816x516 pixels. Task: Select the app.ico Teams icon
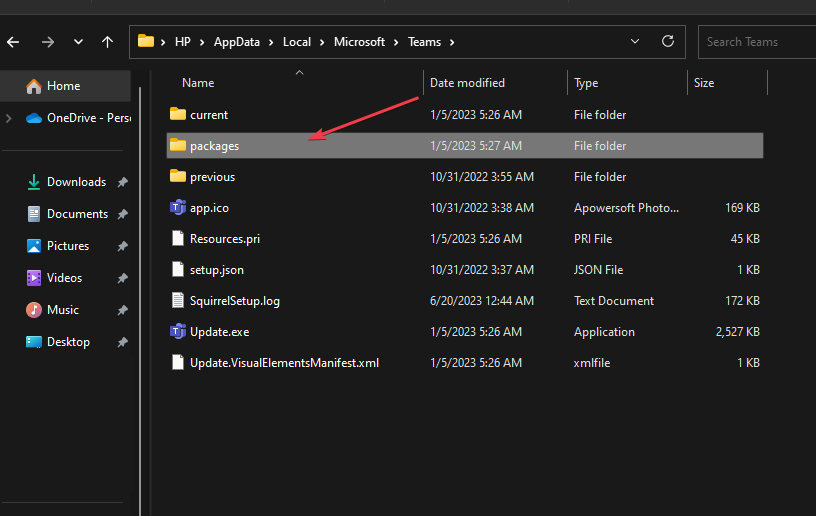pos(178,208)
